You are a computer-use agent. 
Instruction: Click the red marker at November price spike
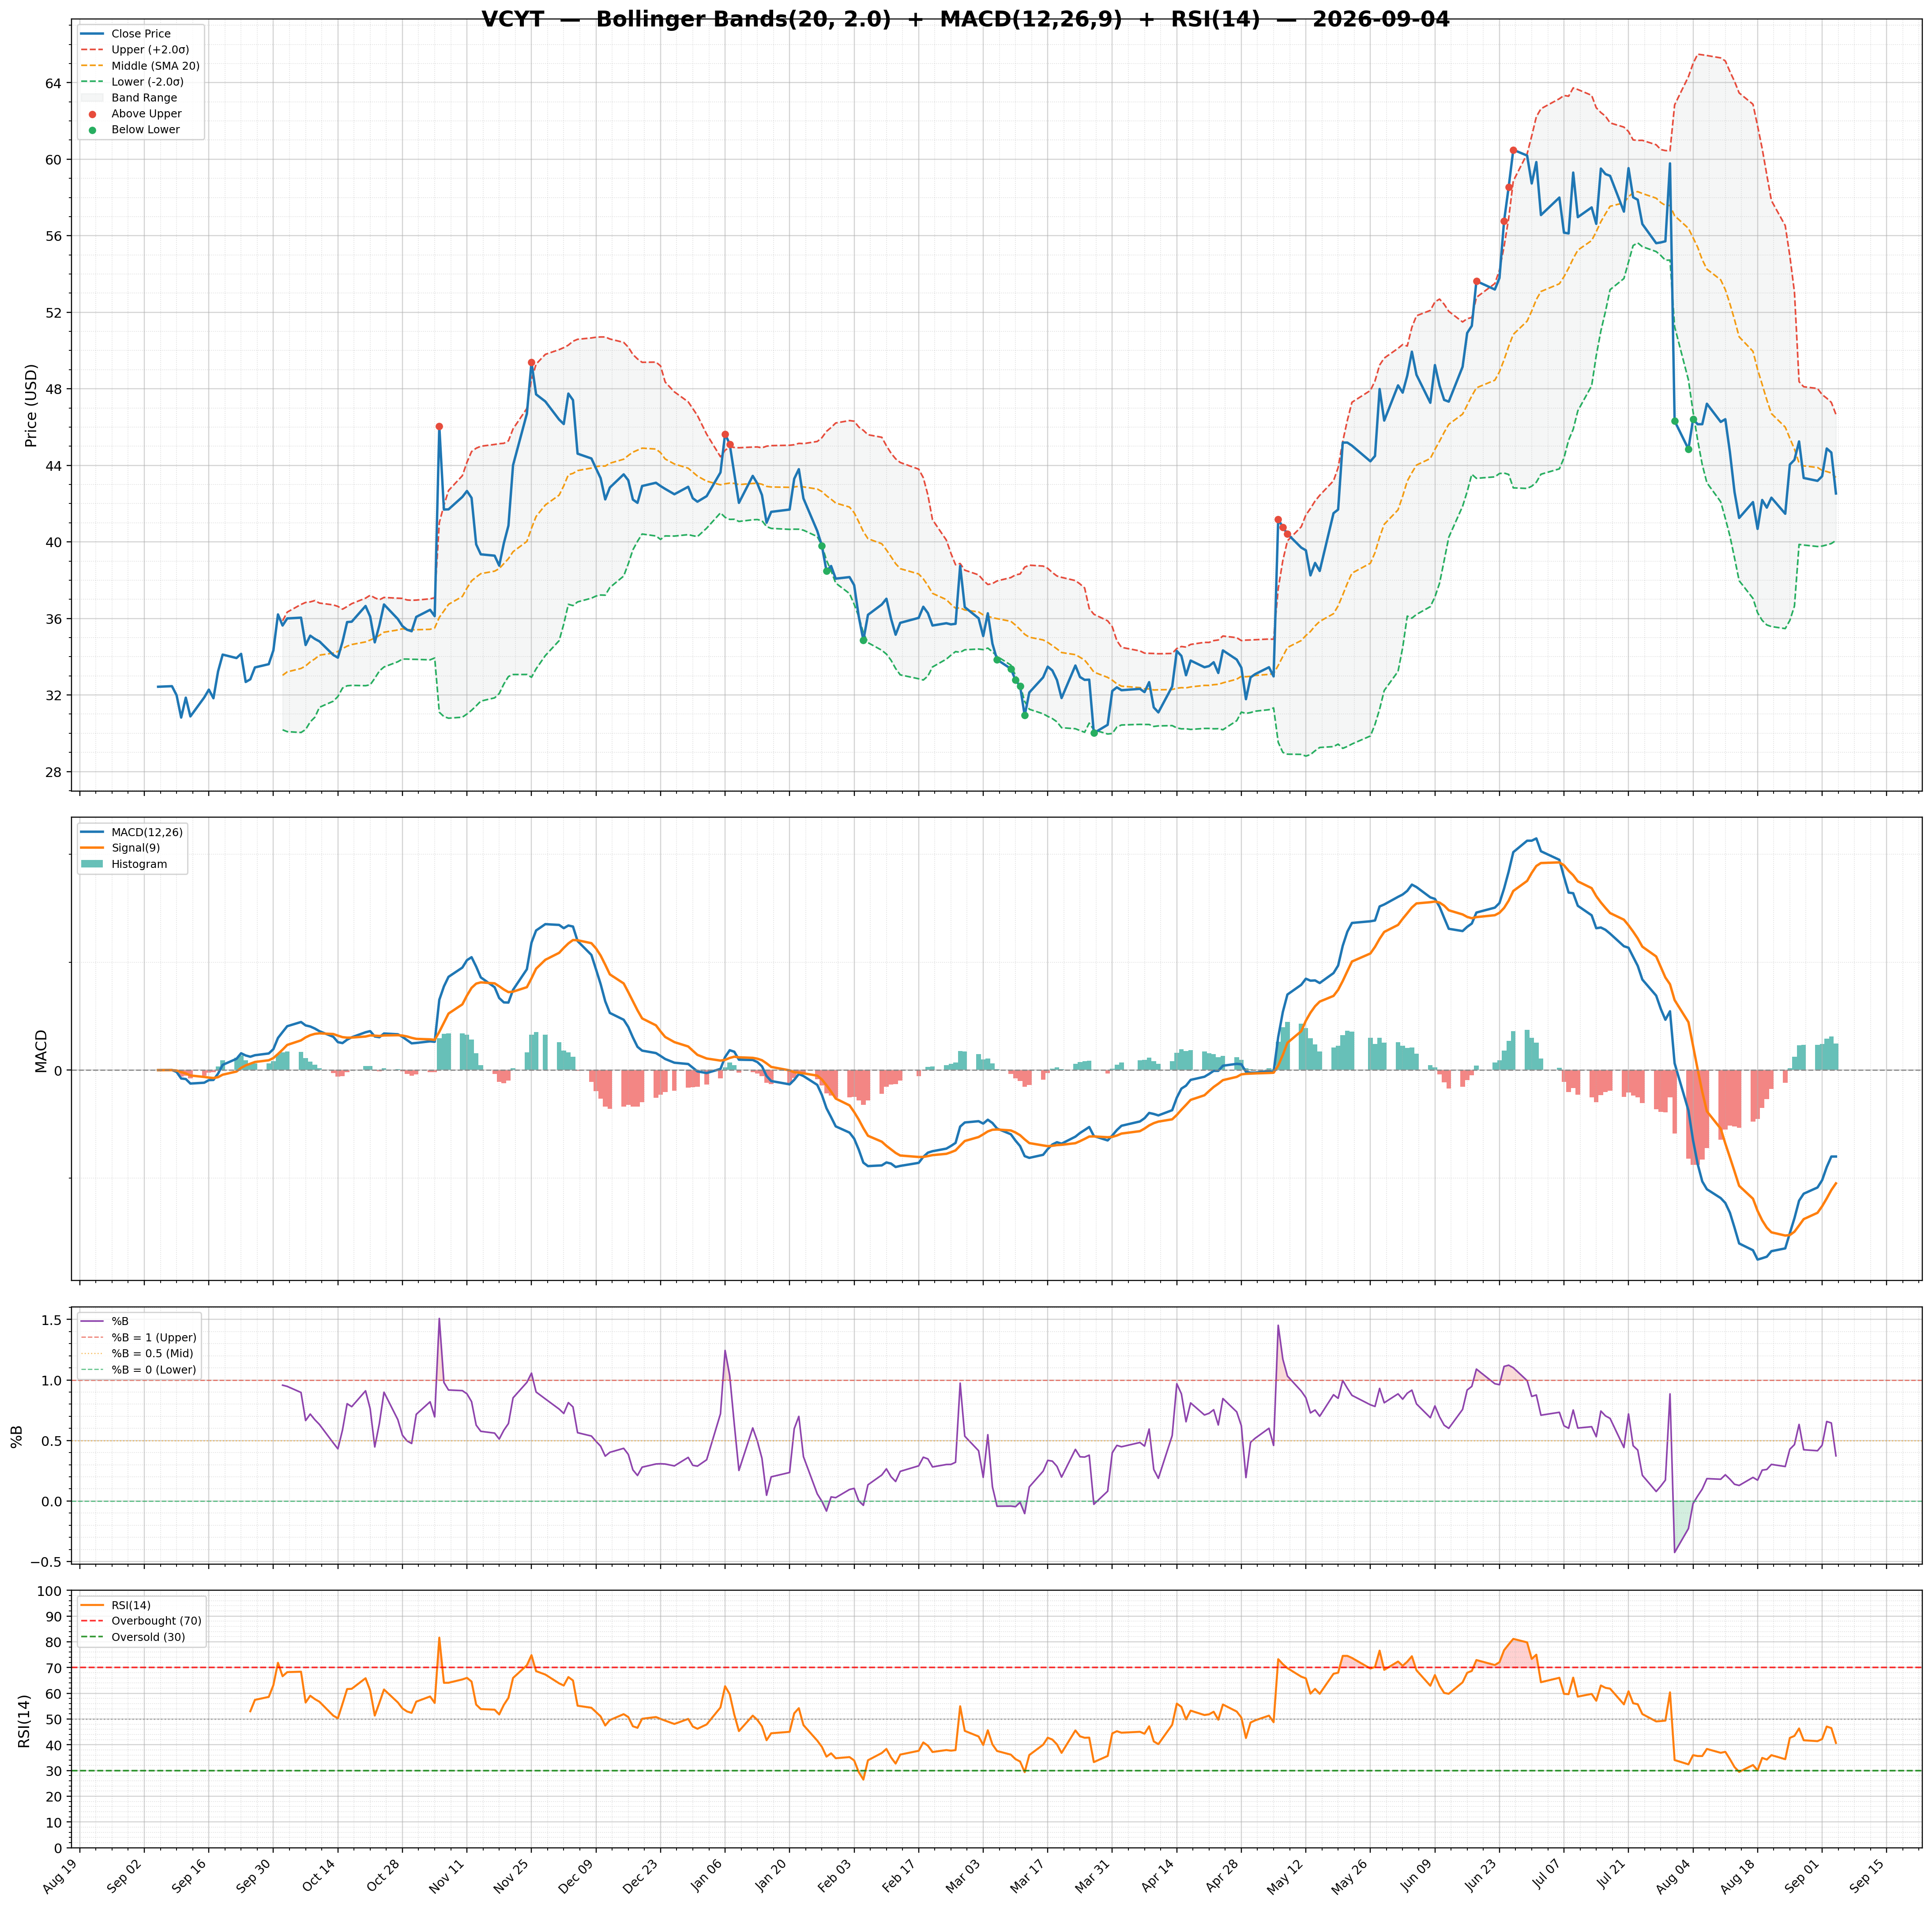click(x=439, y=426)
